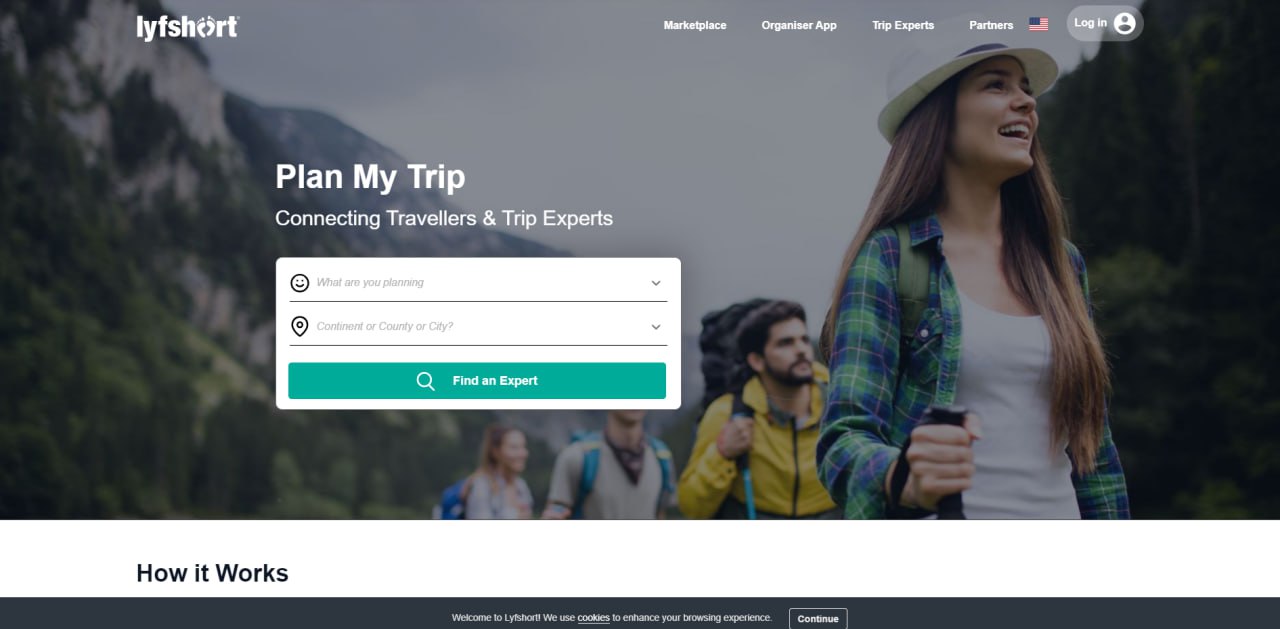
Task: Open the Trip Experts menu item
Action: click(903, 25)
